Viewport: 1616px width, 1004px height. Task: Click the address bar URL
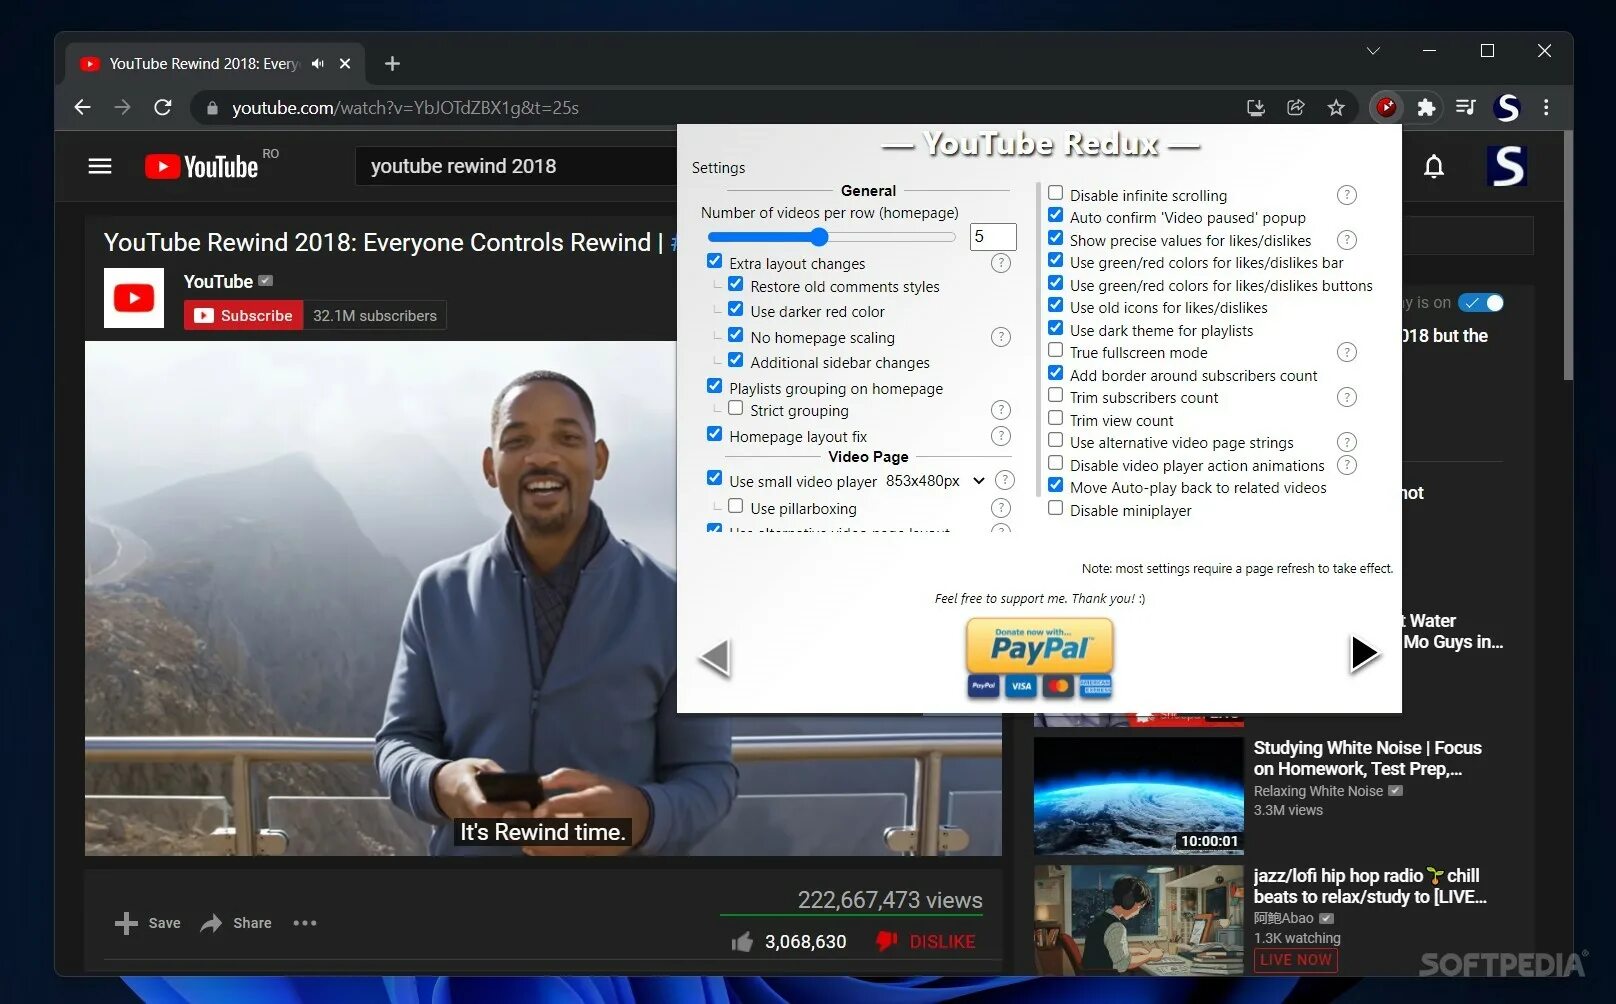[x=405, y=107]
